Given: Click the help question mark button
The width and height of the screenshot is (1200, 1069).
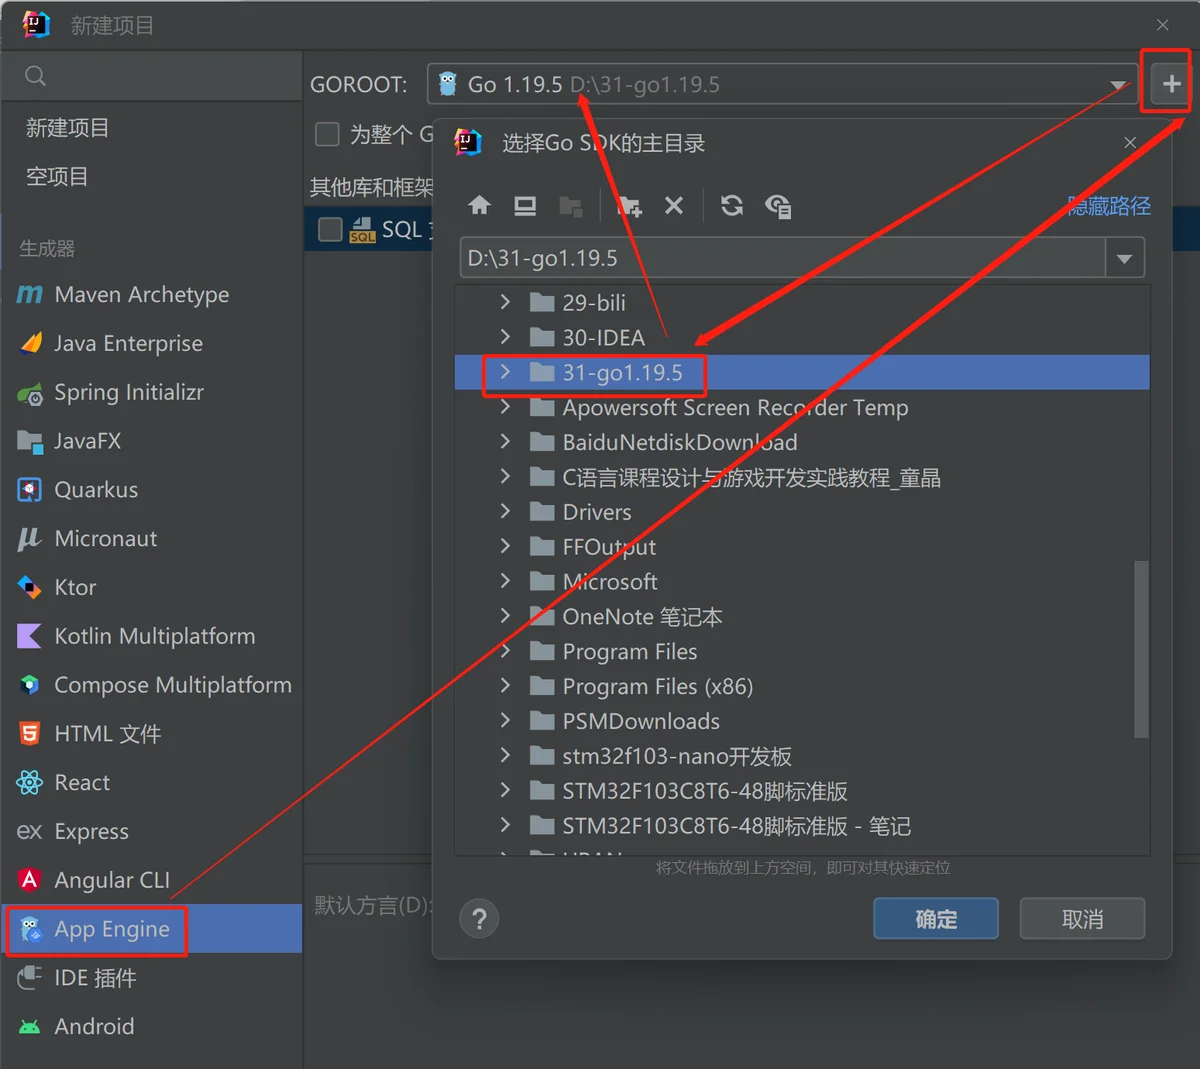Looking at the screenshot, I should point(479,918).
